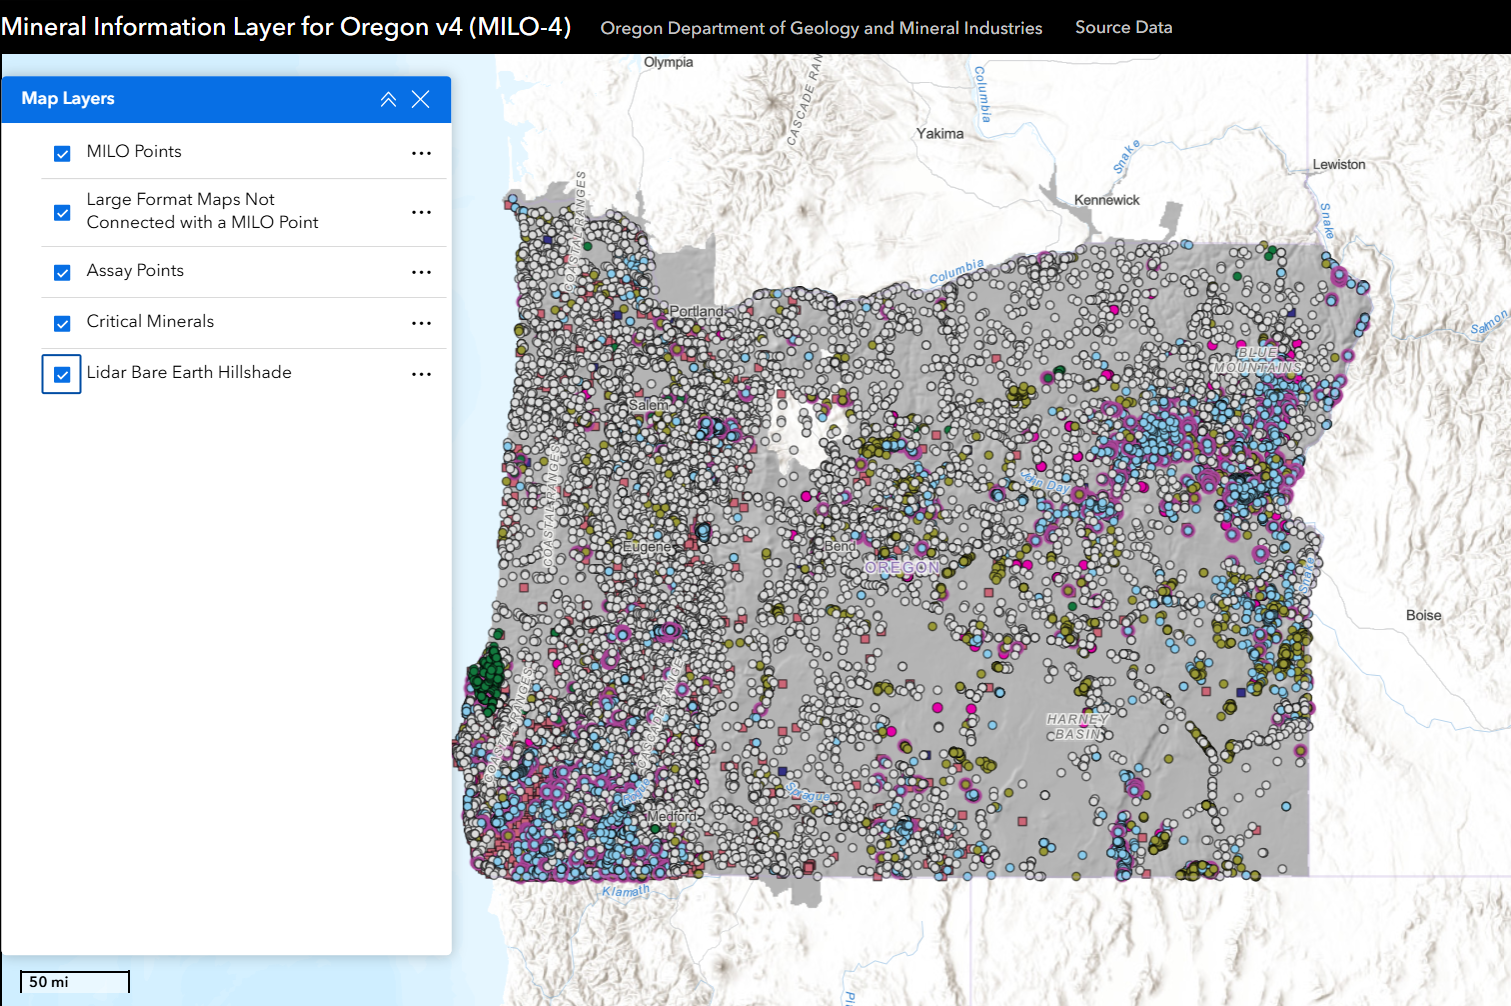Image resolution: width=1511 pixels, height=1006 pixels.
Task: Select Lidar Bare Earth Hillshade label
Action: click(189, 372)
